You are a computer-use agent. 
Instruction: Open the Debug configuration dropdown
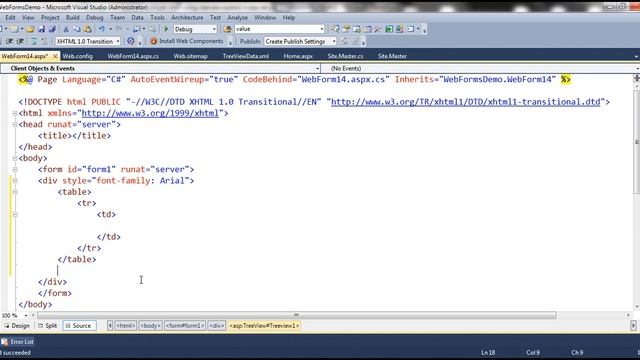point(213,29)
